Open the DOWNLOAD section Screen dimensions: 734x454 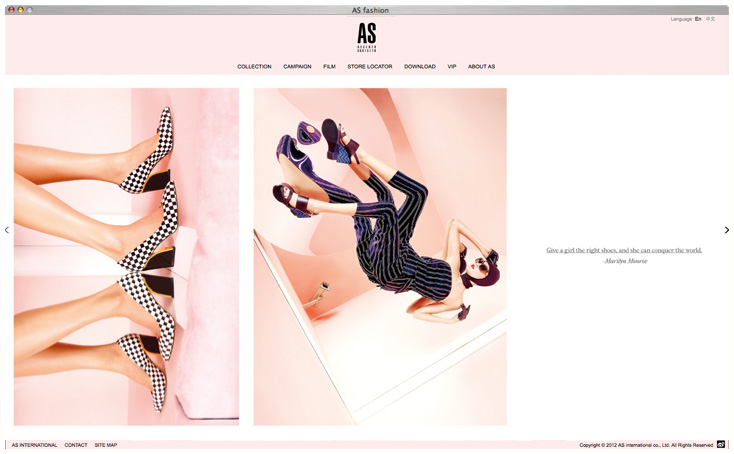point(420,66)
